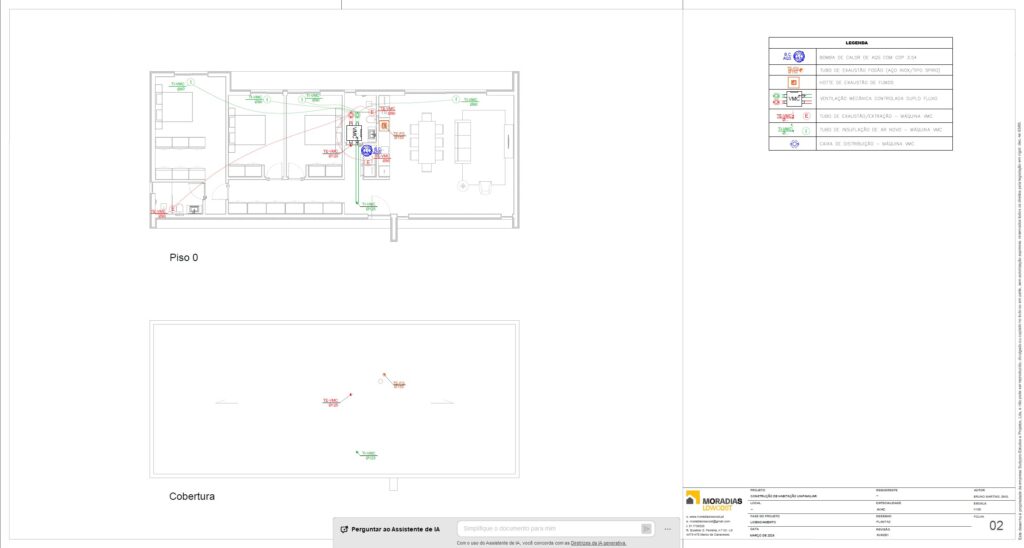The height and width of the screenshot is (548, 1024).
Task: Click the orange exhaust hood legend symbol
Action: point(793,83)
